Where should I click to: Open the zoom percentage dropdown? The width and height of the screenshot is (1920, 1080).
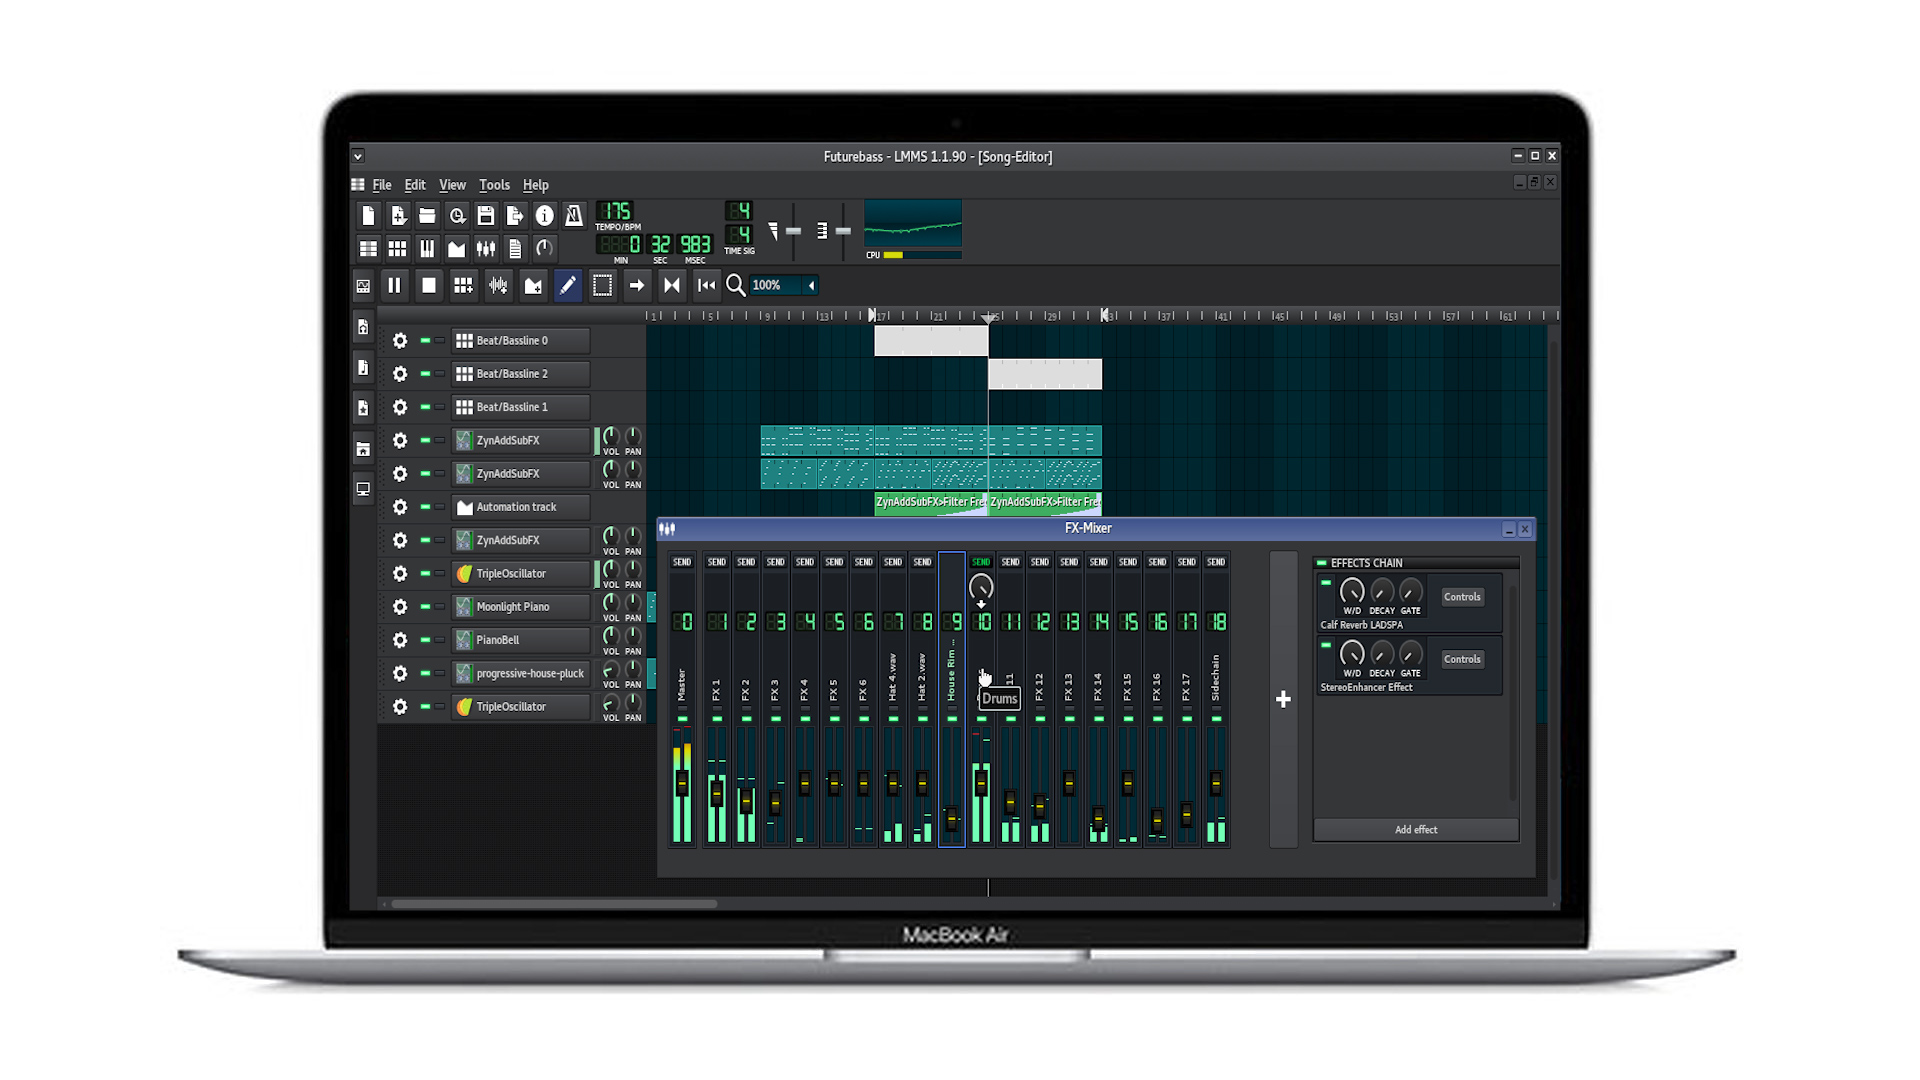[811, 286]
